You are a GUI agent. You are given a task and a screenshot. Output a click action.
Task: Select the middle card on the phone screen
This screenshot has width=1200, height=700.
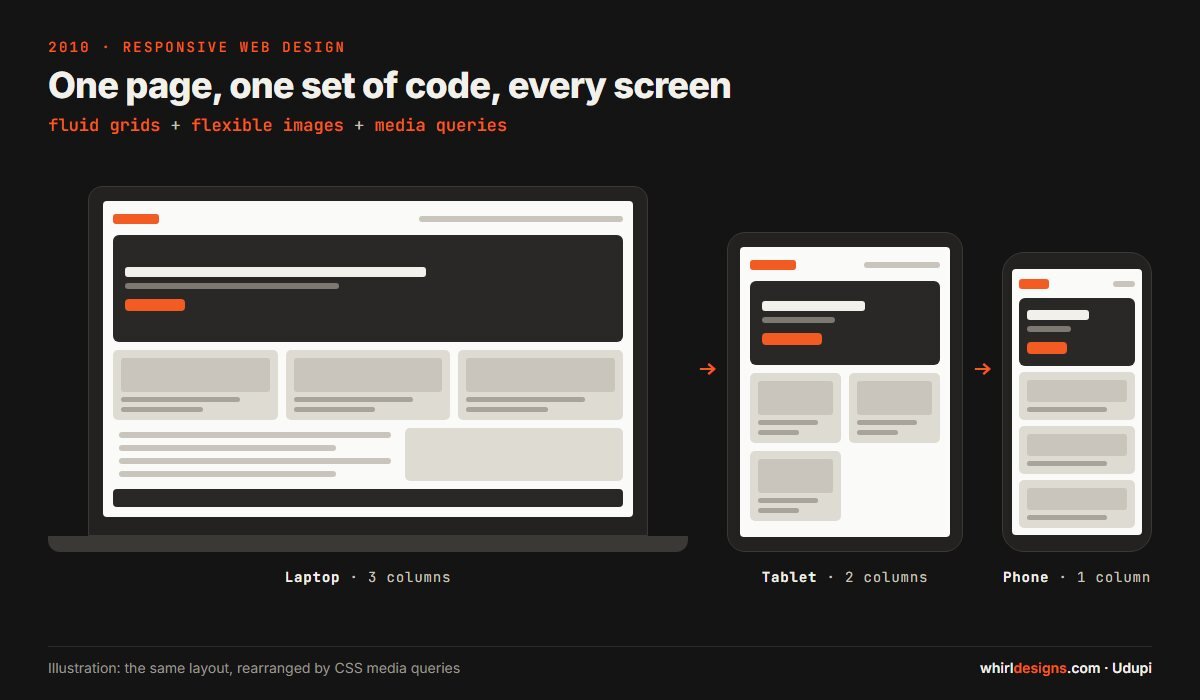click(x=1077, y=450)
